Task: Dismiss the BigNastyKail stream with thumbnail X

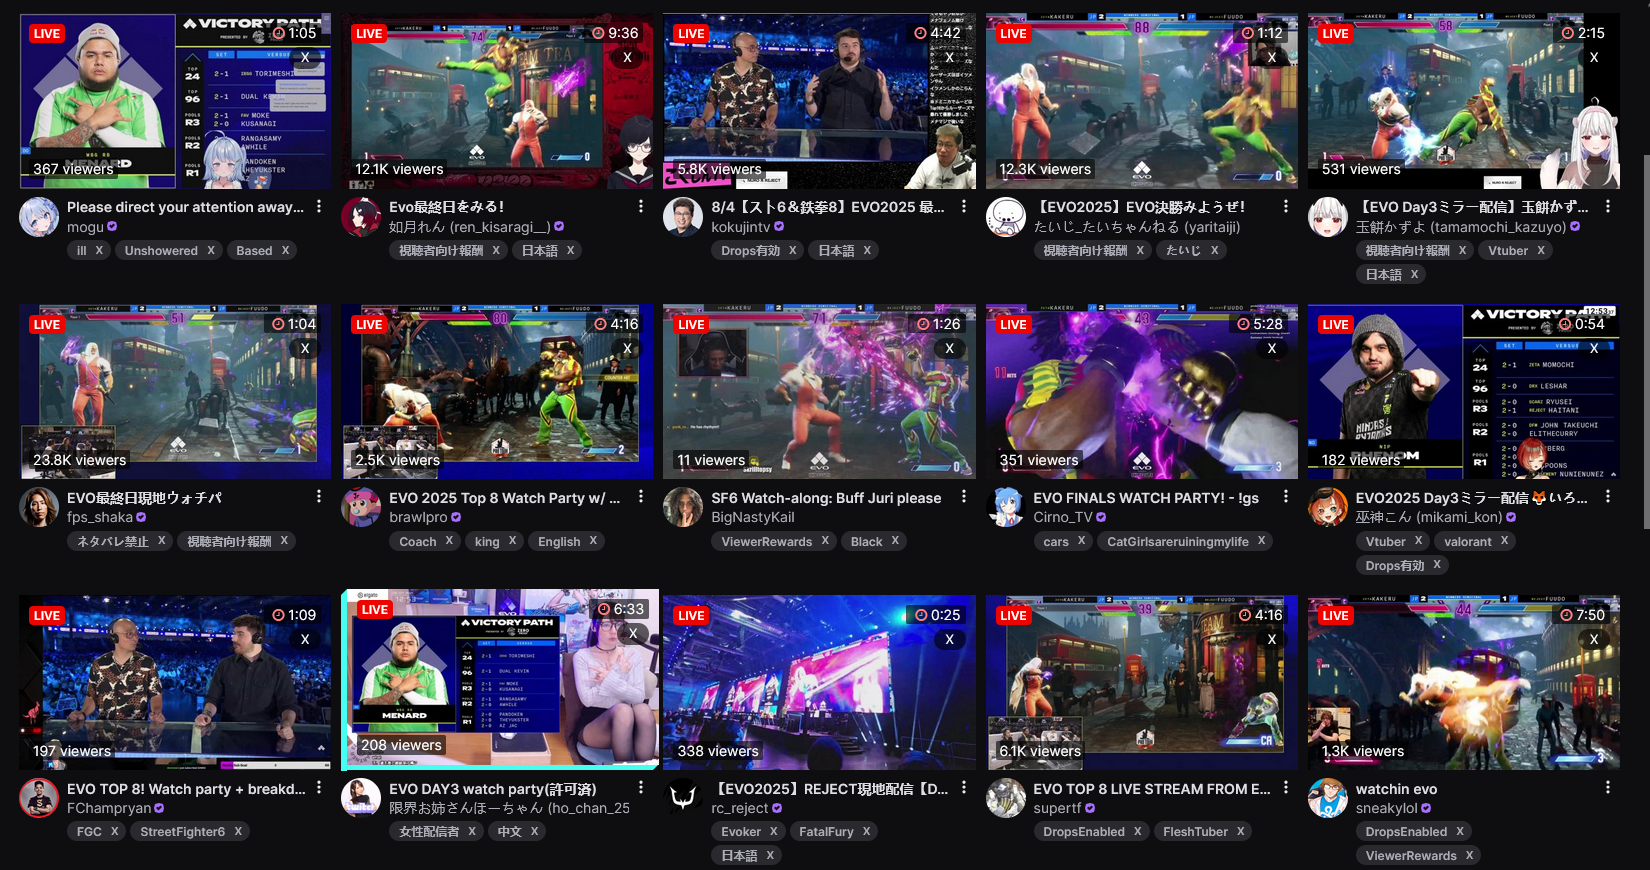Action: (x=949, y=349)
